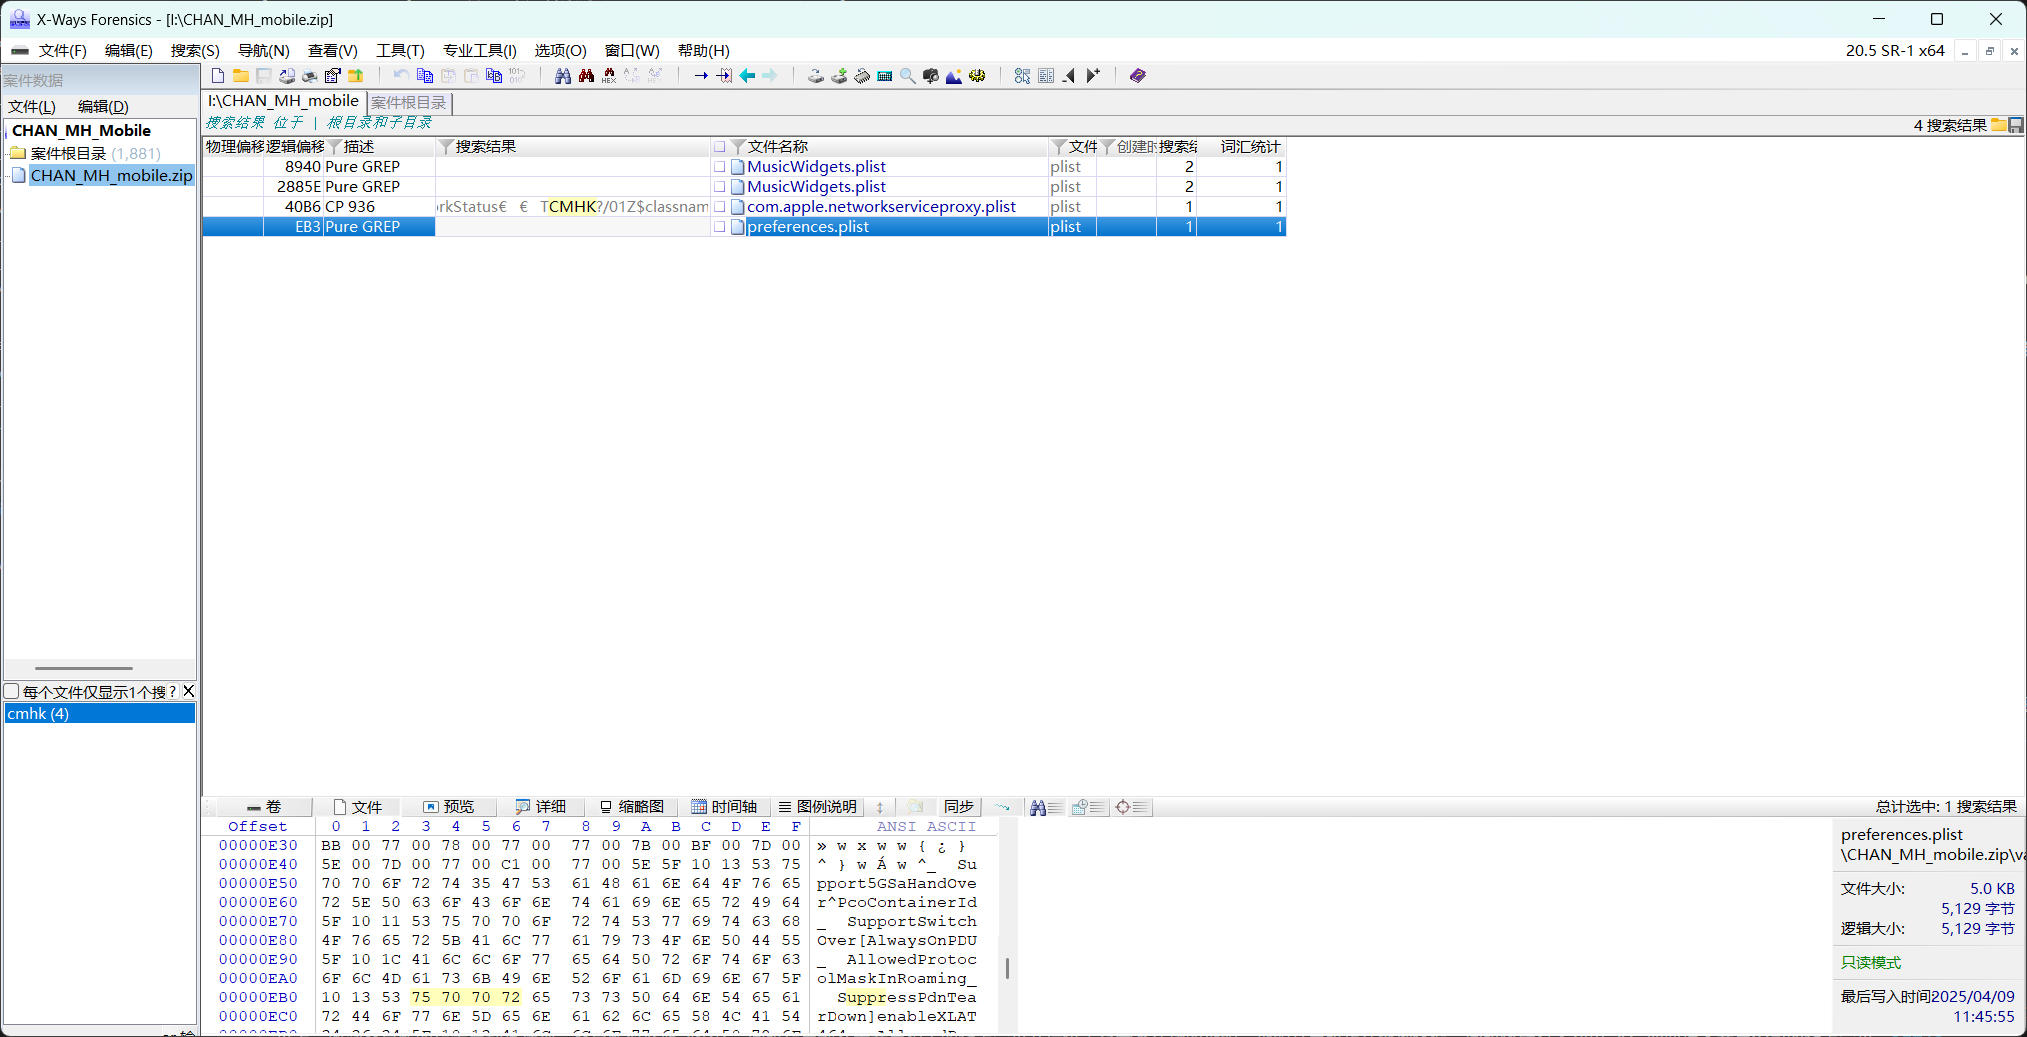The image size is (2027, 1037).
Task: Open the filter on 搜索结果 column
Action: 446,147
